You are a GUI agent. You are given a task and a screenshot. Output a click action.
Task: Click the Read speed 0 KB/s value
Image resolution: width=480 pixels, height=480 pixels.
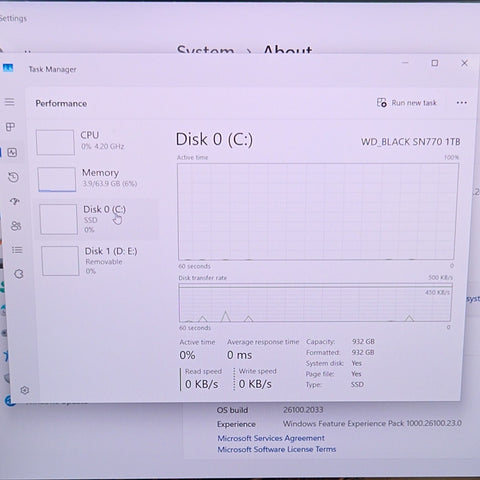coord(201,384)
